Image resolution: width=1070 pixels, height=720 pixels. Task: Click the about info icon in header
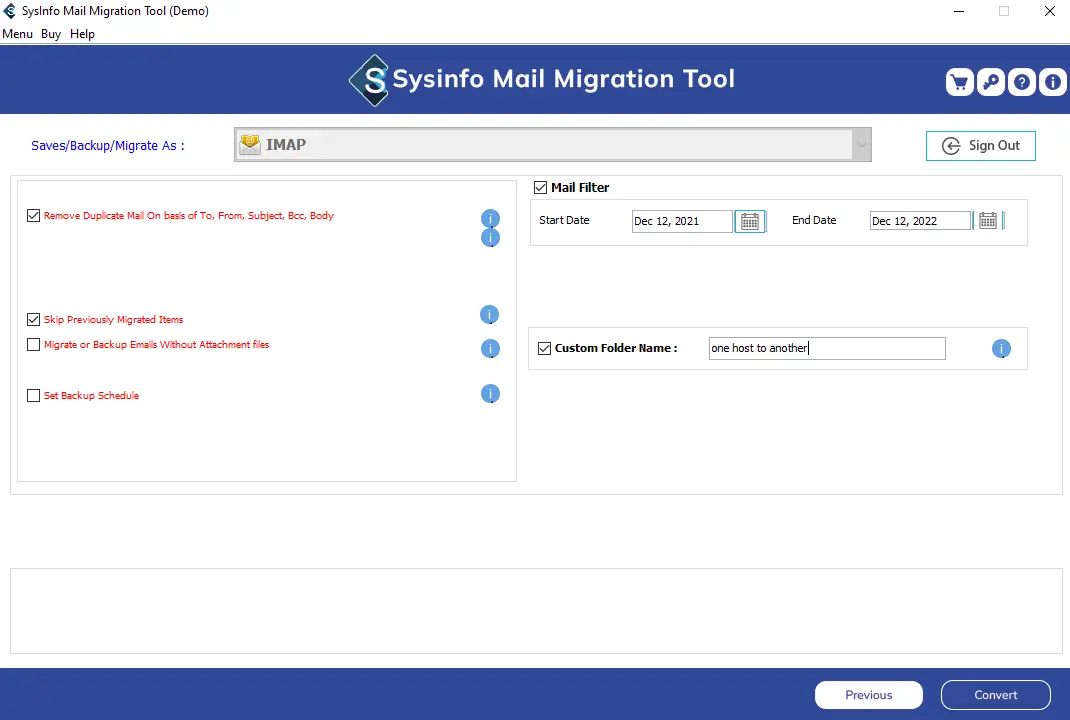pyautogui.click(x=1053, y=83)
